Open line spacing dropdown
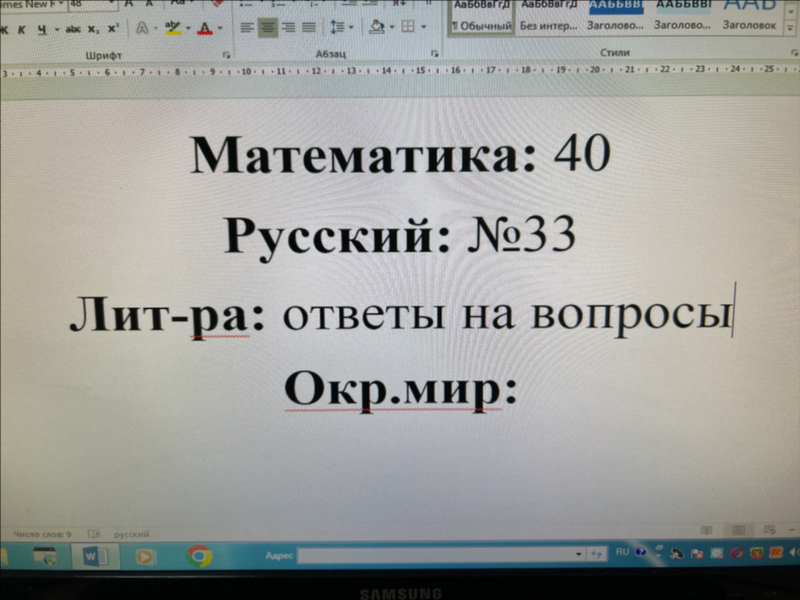The width and height of the screenshot is (800, 600). 341,27
